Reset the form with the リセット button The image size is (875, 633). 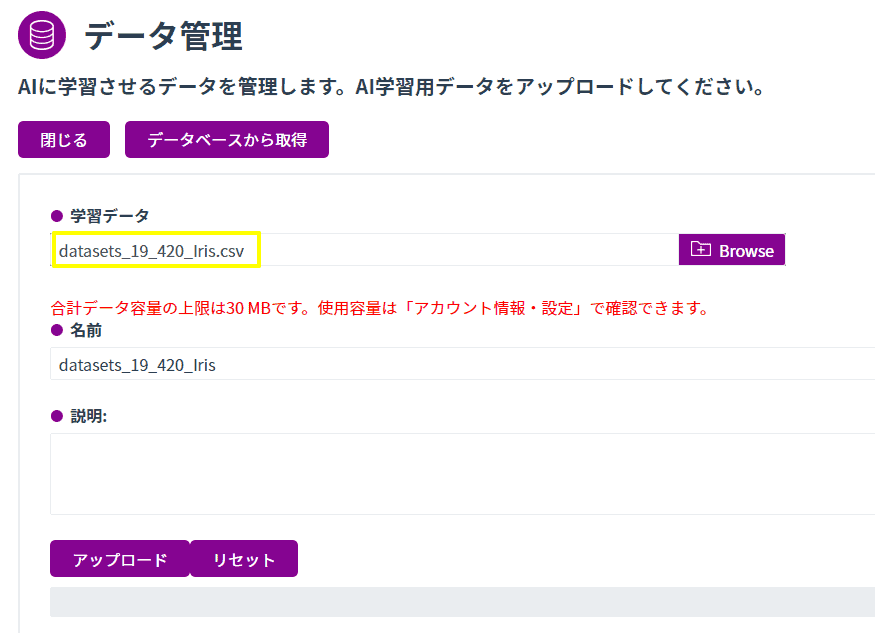[x=244, y=559]
